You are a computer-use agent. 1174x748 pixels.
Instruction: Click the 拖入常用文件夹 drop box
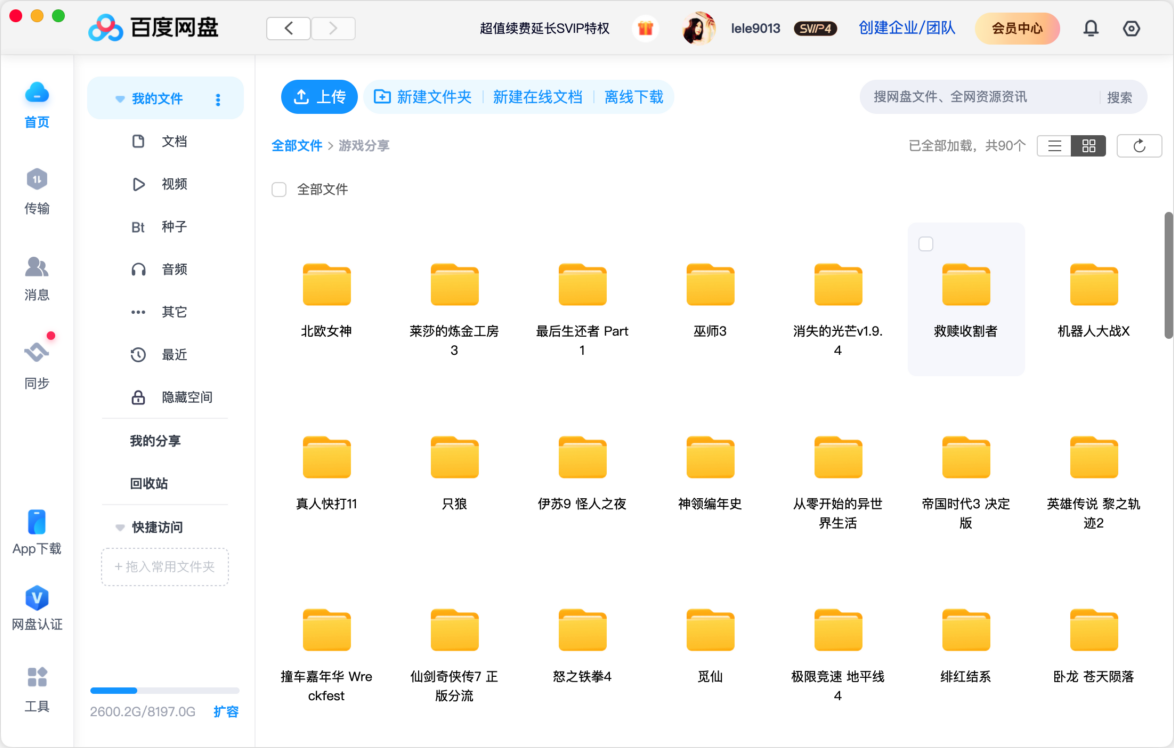(x=165, y=567)
